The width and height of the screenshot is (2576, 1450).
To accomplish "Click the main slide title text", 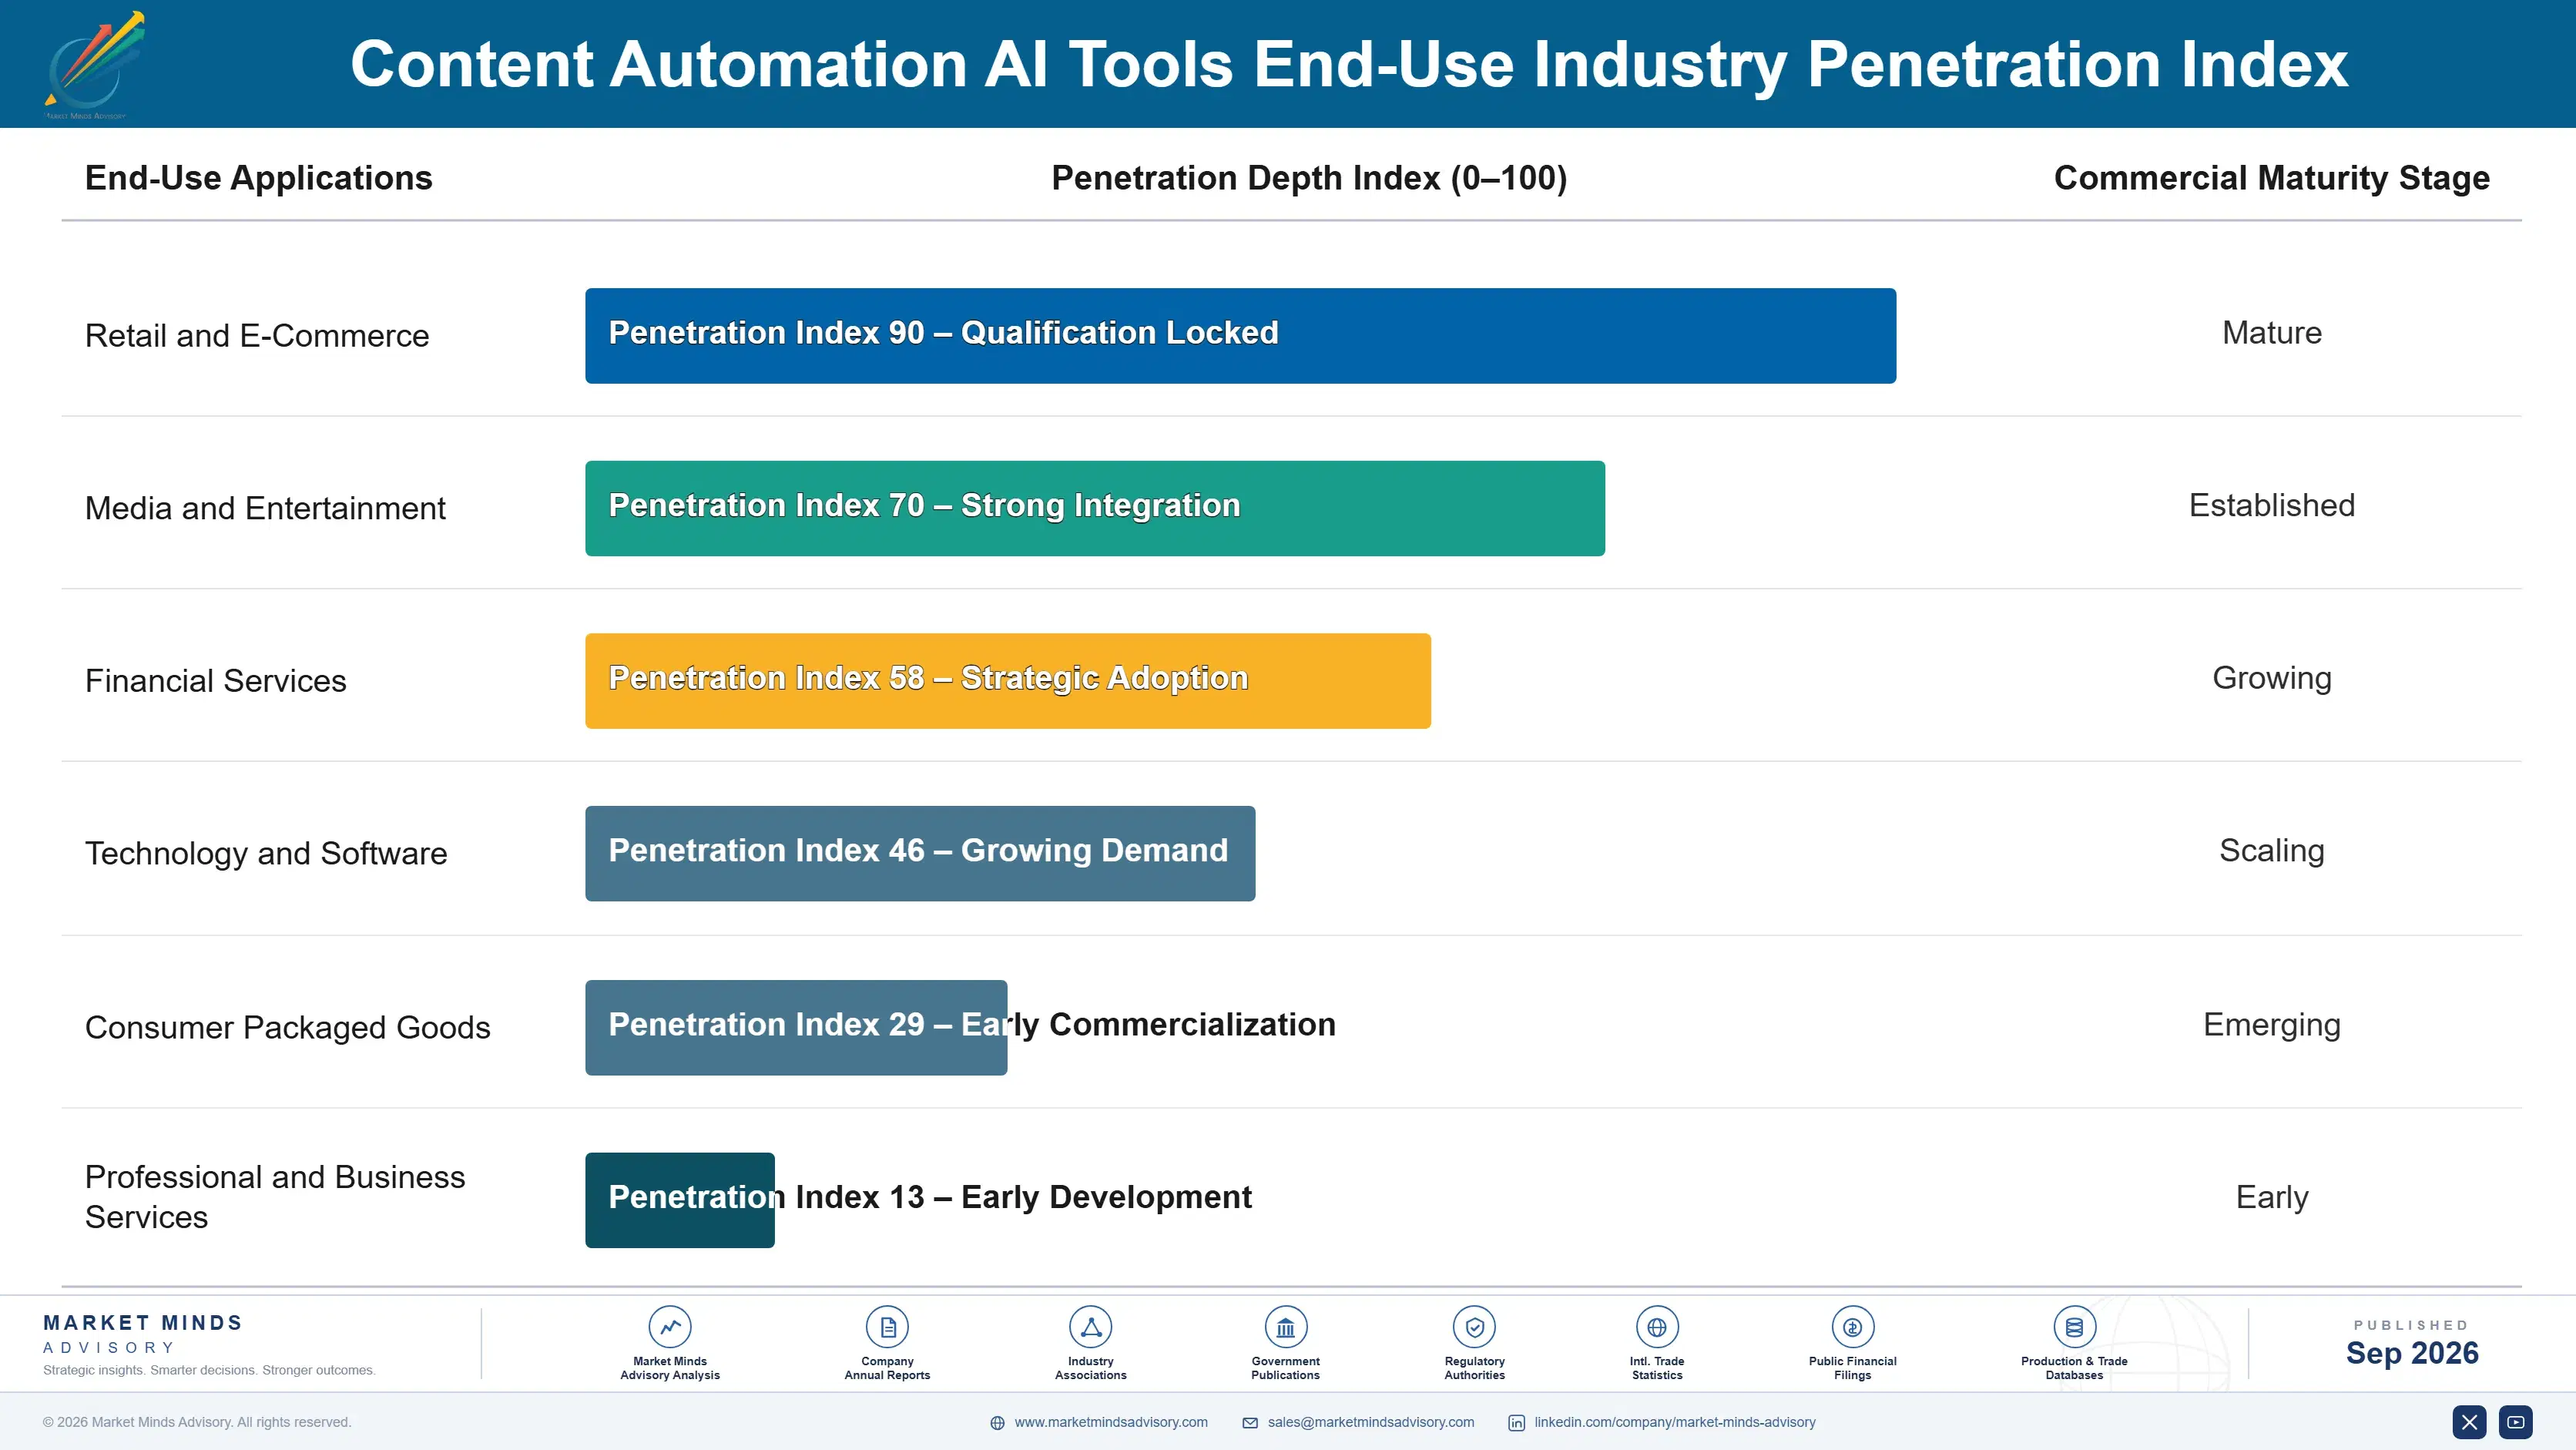I will [x=1349, y=64].
